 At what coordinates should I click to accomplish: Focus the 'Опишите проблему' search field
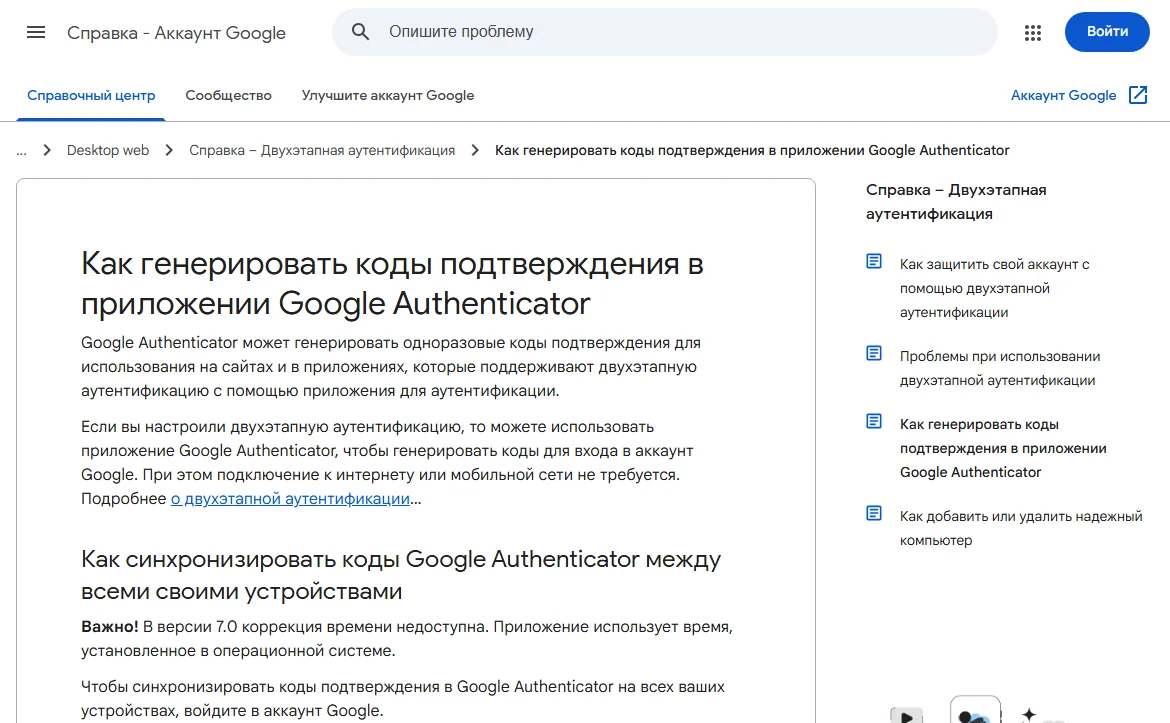(x=664, y=32)
